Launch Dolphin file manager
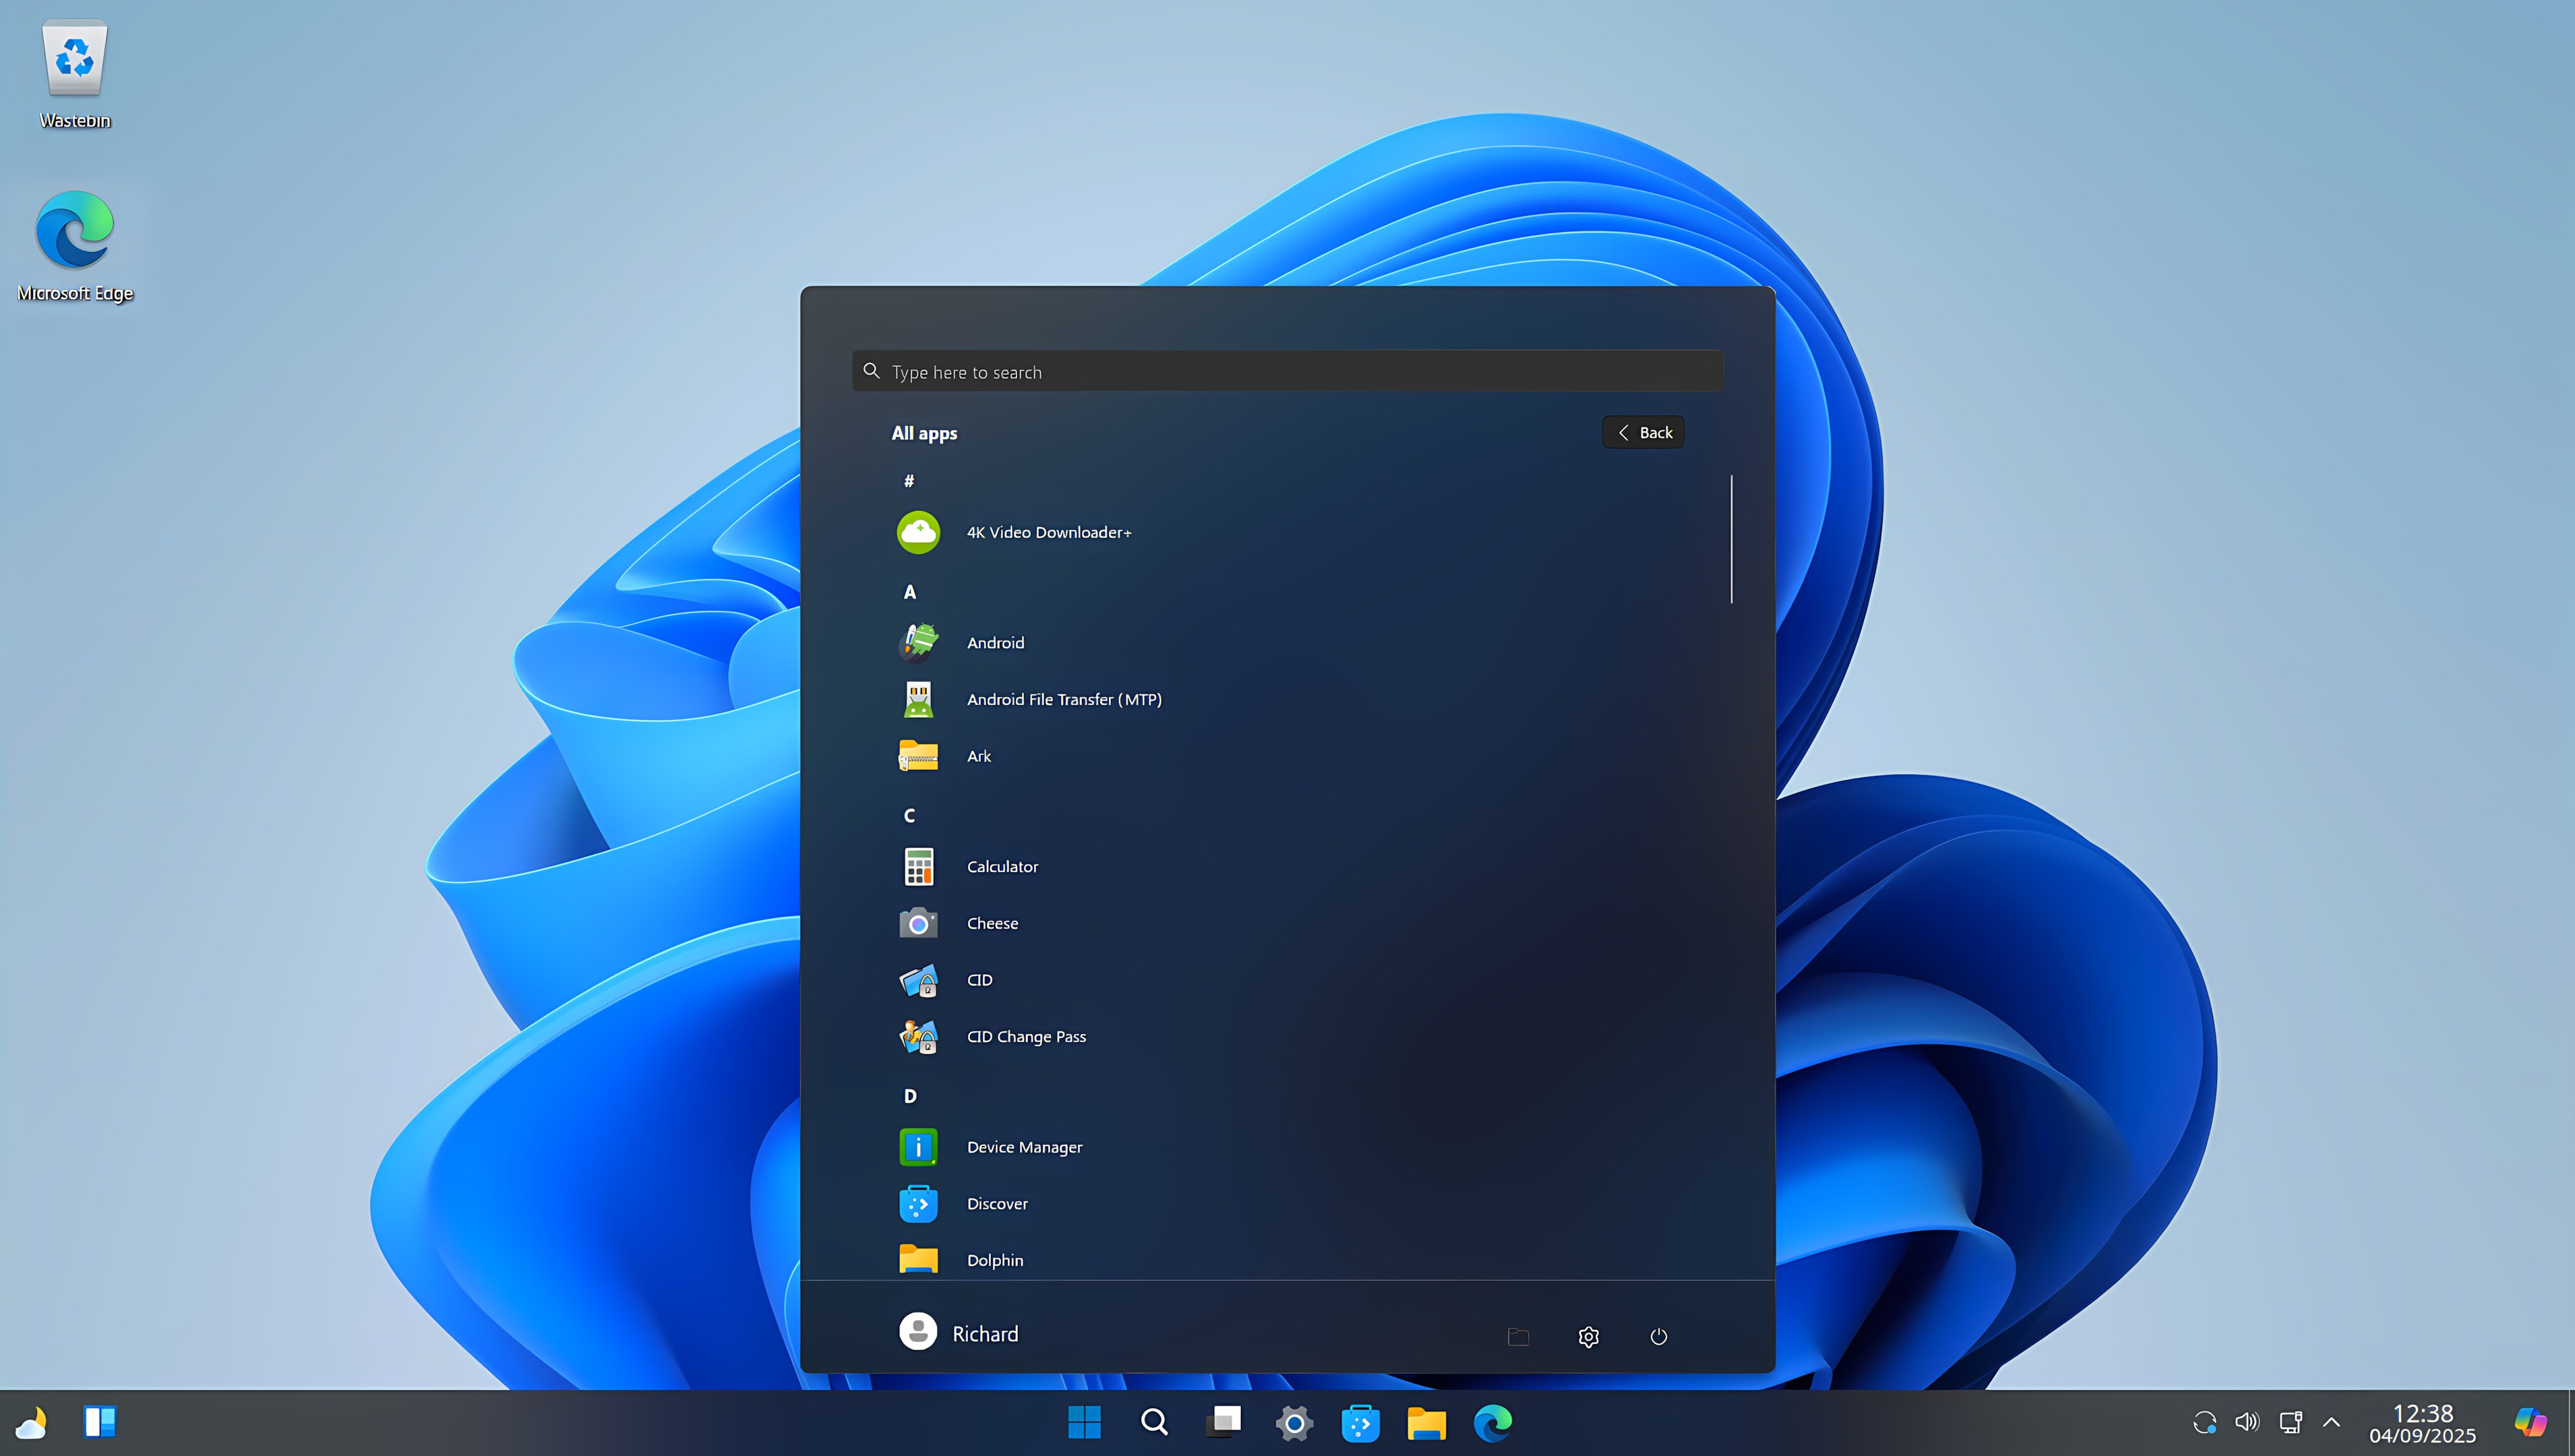 click(994, 1260)
